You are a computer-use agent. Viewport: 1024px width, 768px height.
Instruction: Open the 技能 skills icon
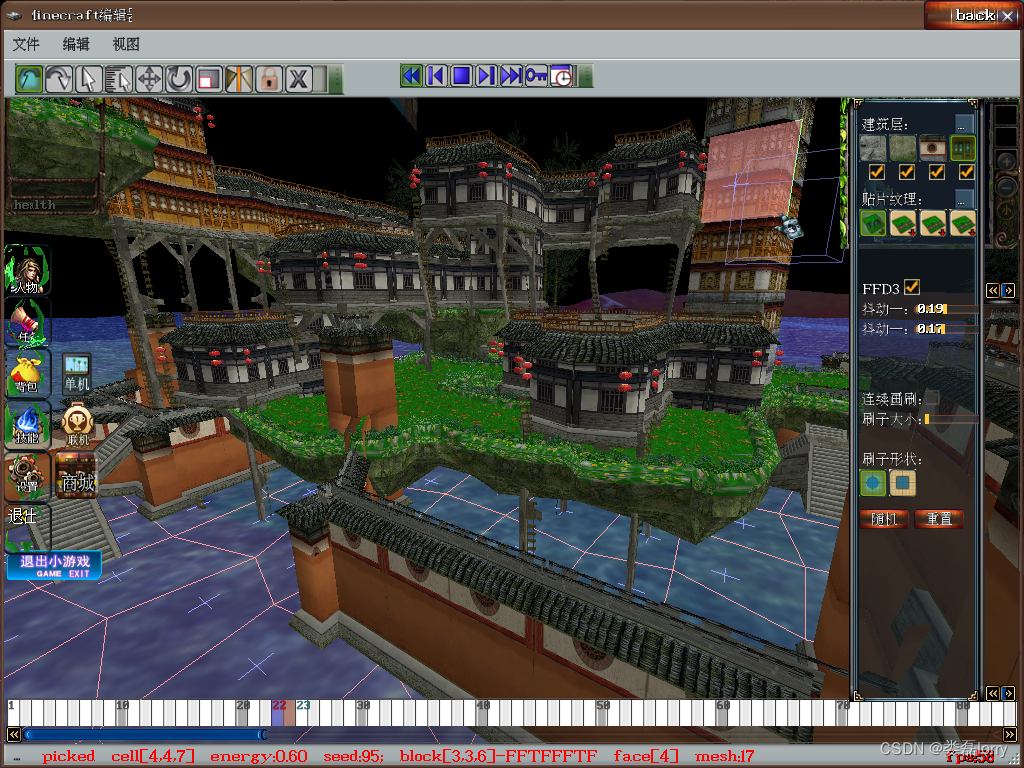27,424
